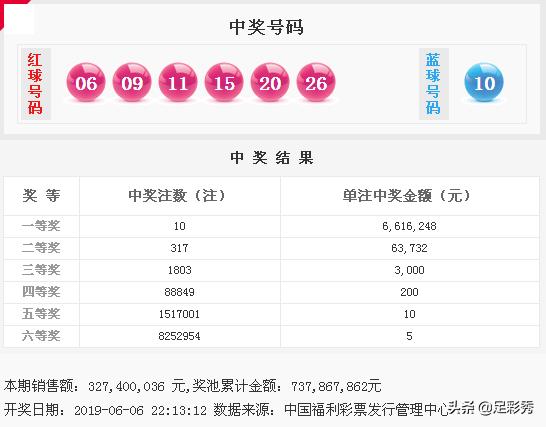Image resolution: width=546 pixels, height=427 pixels.
Task: Click the 6,616,248 first prize amount
Action: tap(409, 226)
